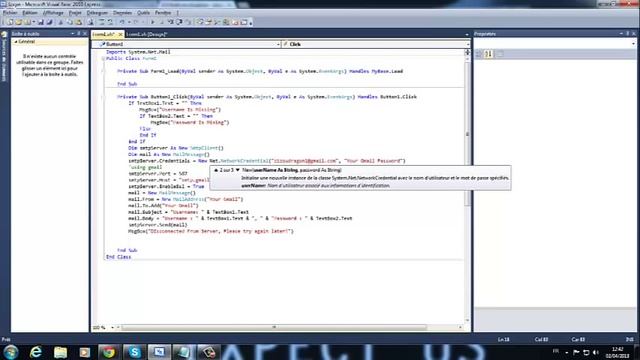
Task: Collapse the Général toolbox group
Action: (16, 42)
